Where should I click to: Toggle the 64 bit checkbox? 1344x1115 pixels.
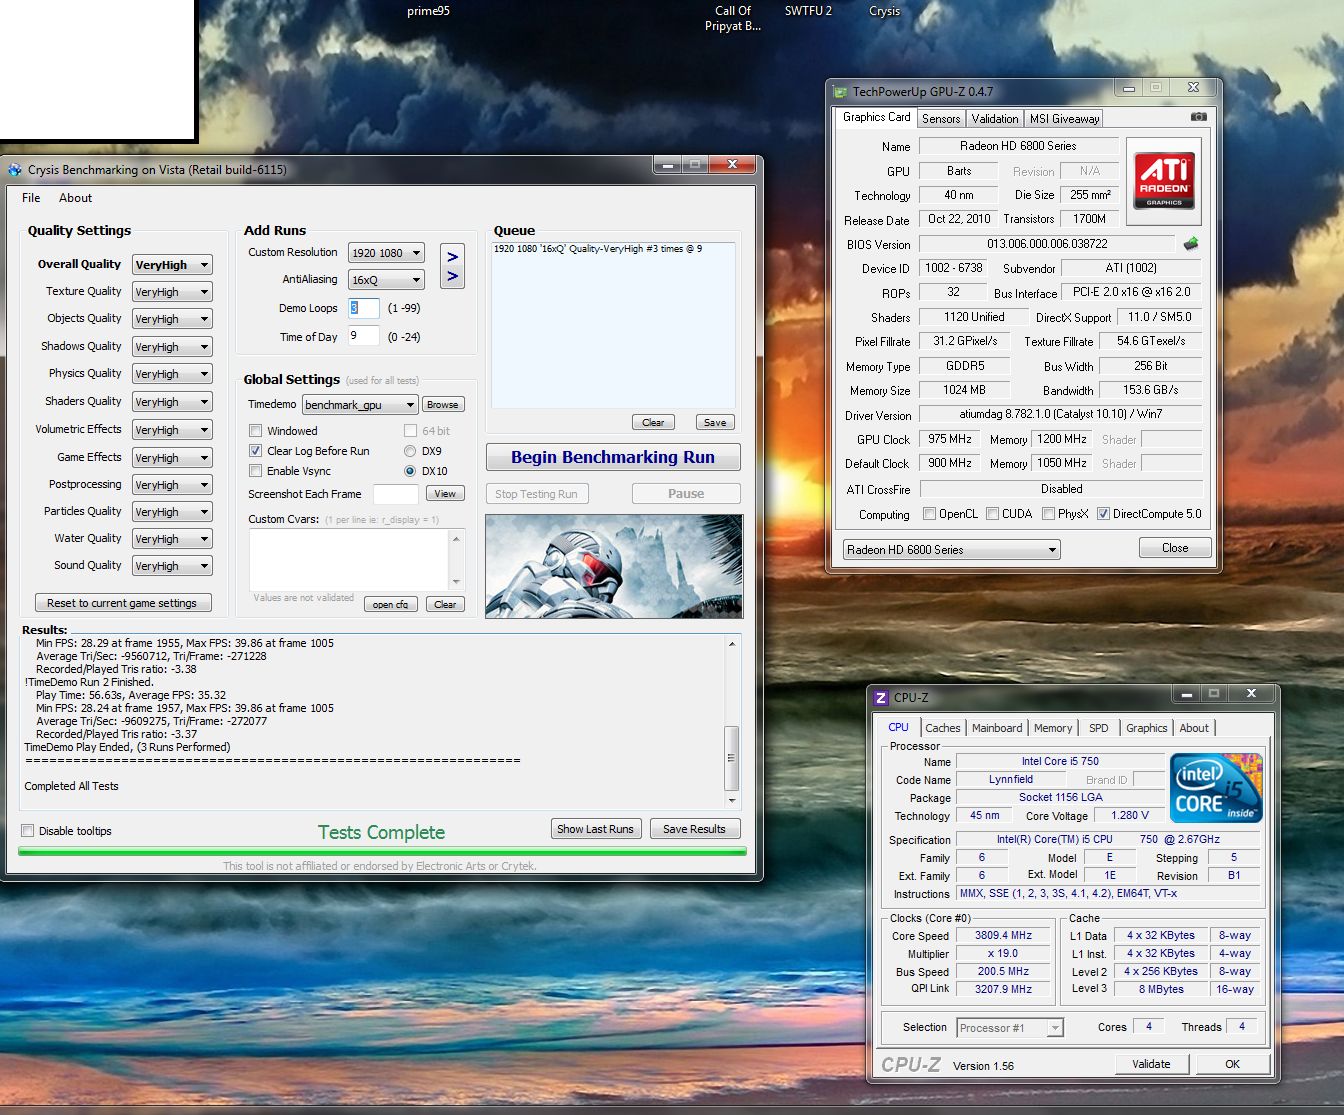point(410,431)
